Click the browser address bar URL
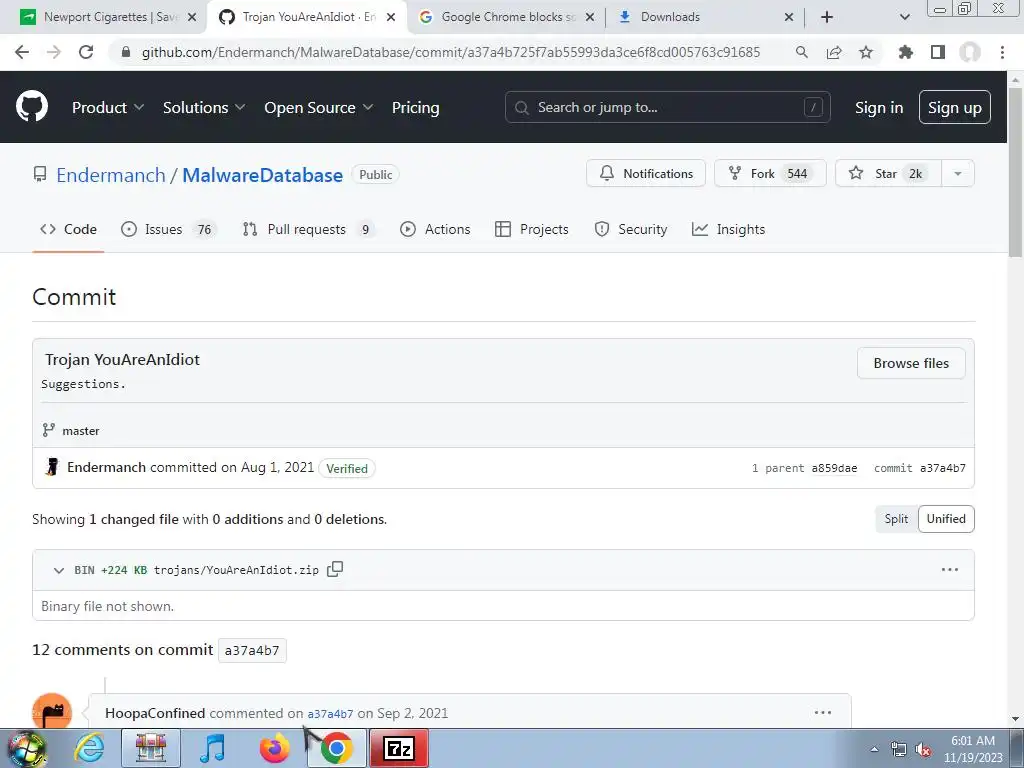Viewport: 1024px width, 768px height. (x=451, y=52)
